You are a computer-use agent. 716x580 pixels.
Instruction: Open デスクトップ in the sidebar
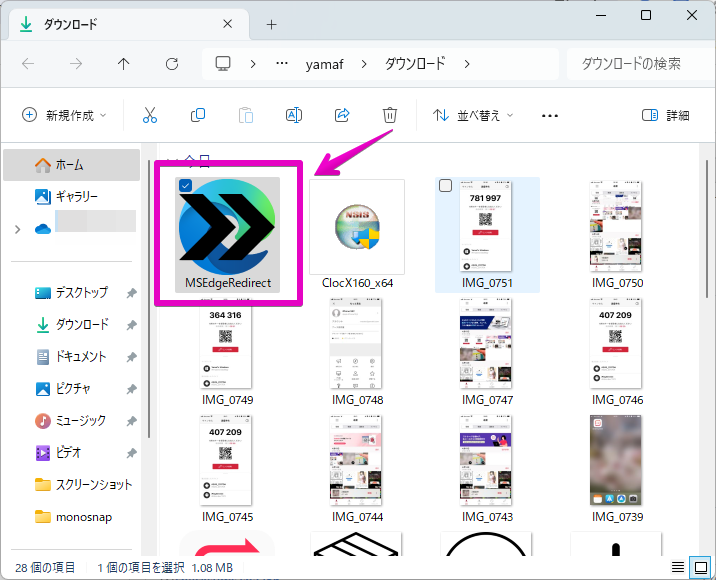pos(71,292)
